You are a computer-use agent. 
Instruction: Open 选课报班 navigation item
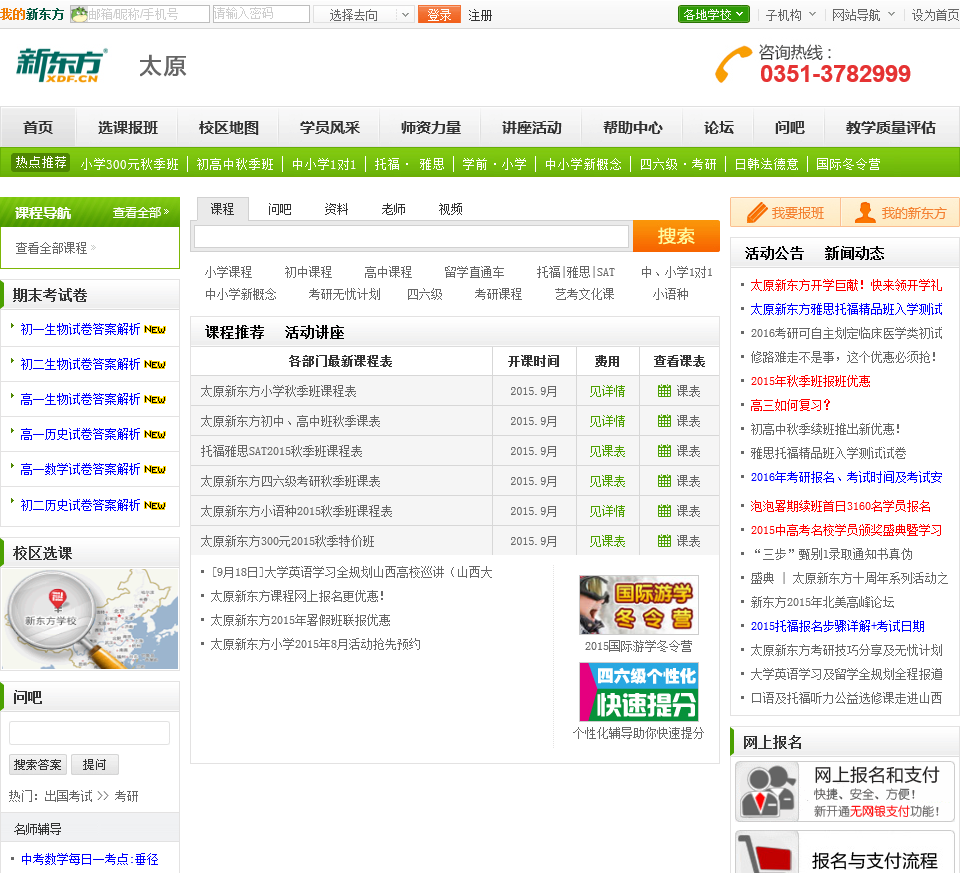pos(127,127)
